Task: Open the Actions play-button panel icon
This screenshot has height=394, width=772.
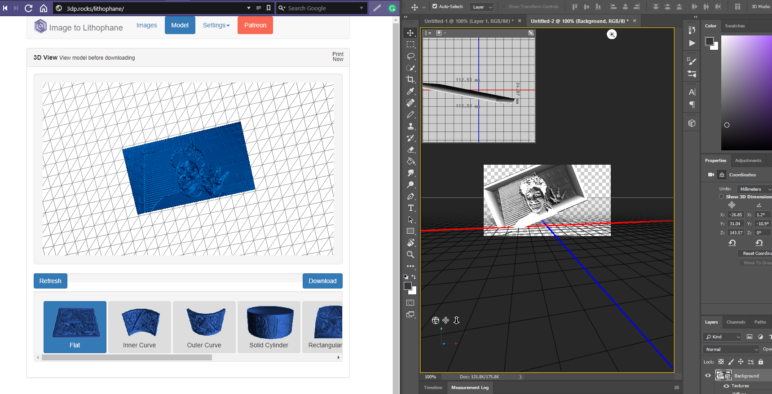Action: 692,43
